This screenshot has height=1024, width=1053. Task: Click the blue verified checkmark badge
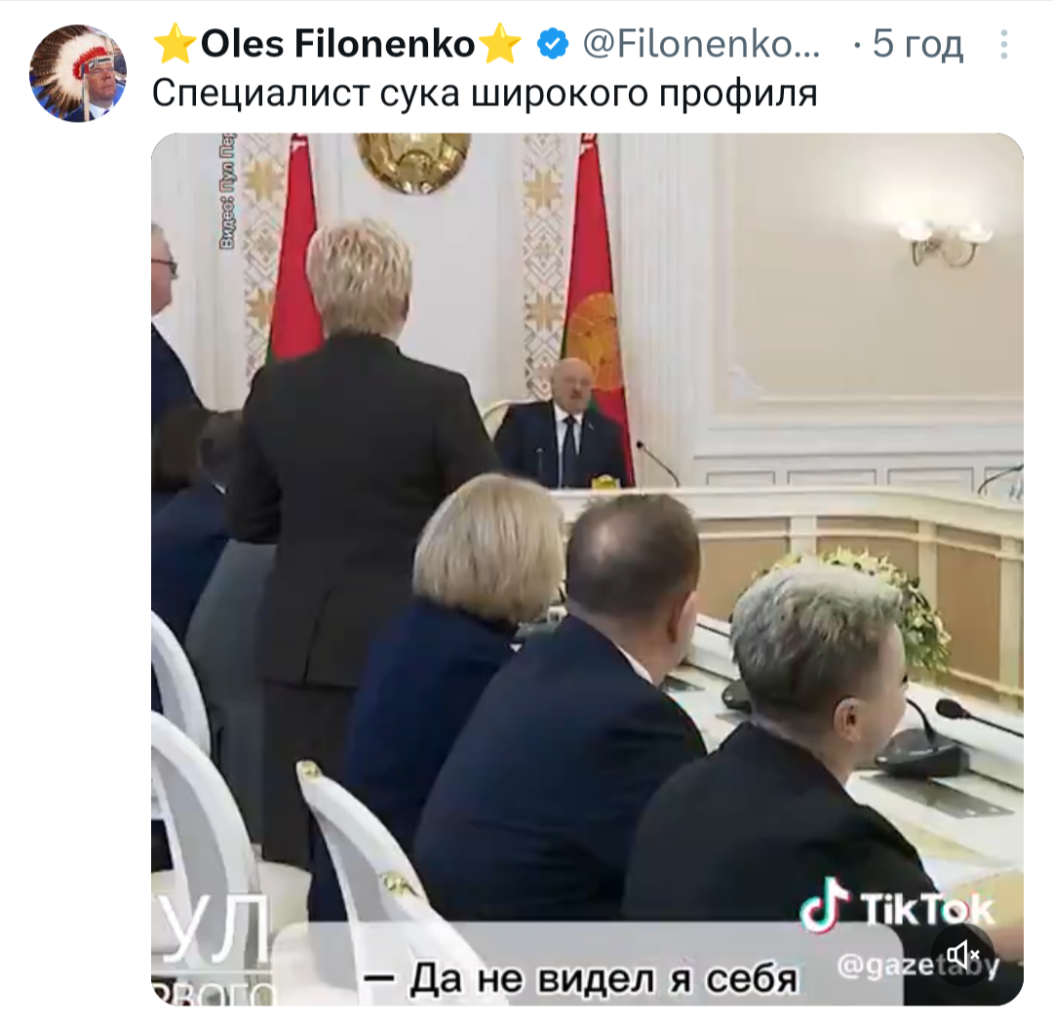[553, 44]
